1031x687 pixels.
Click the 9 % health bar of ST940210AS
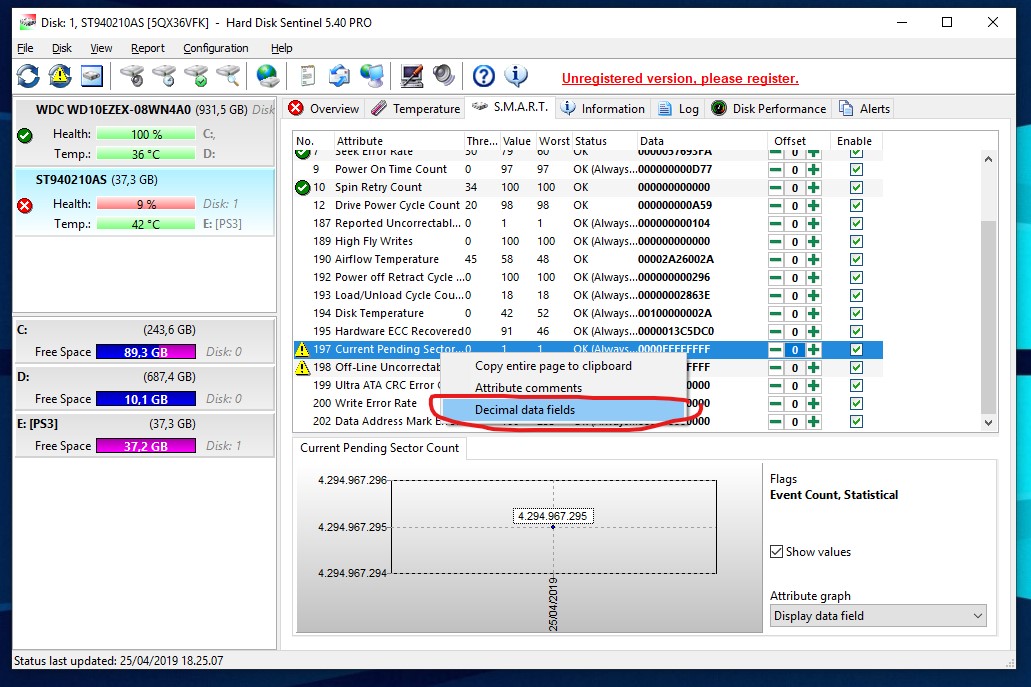(x=146, y=204)
